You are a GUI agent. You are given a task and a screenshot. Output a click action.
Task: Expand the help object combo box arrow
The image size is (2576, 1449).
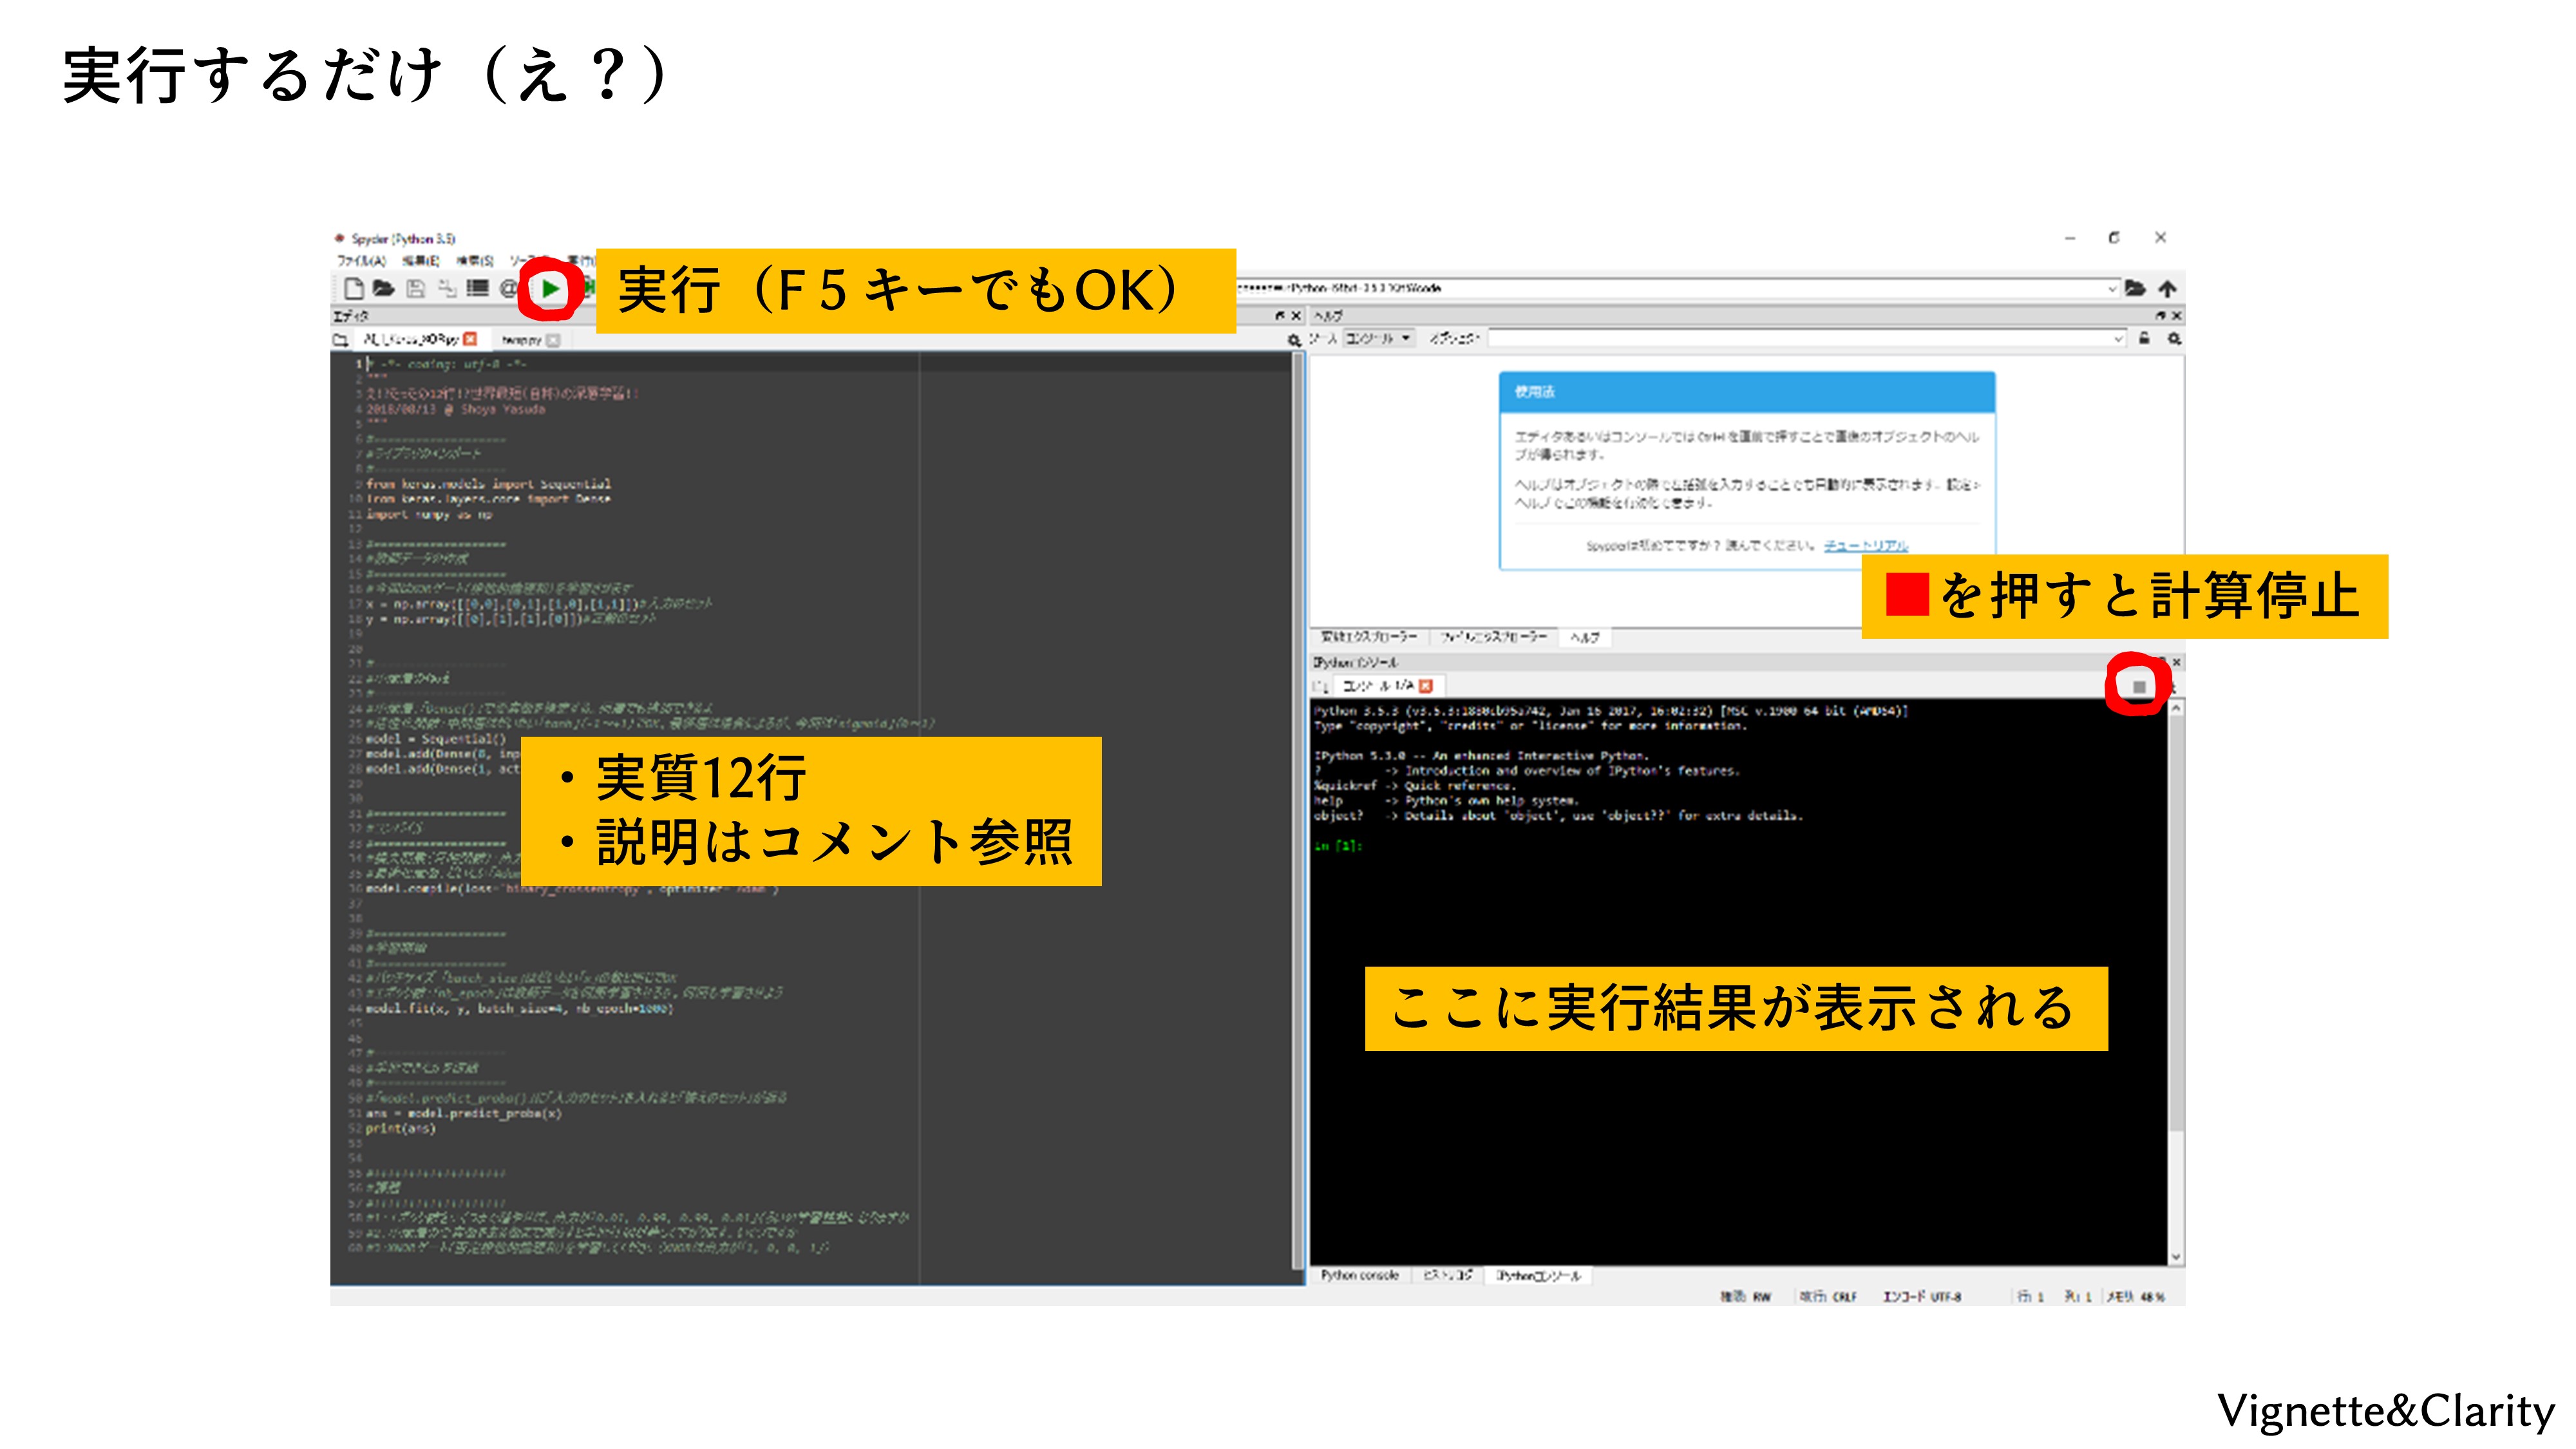2118,339
